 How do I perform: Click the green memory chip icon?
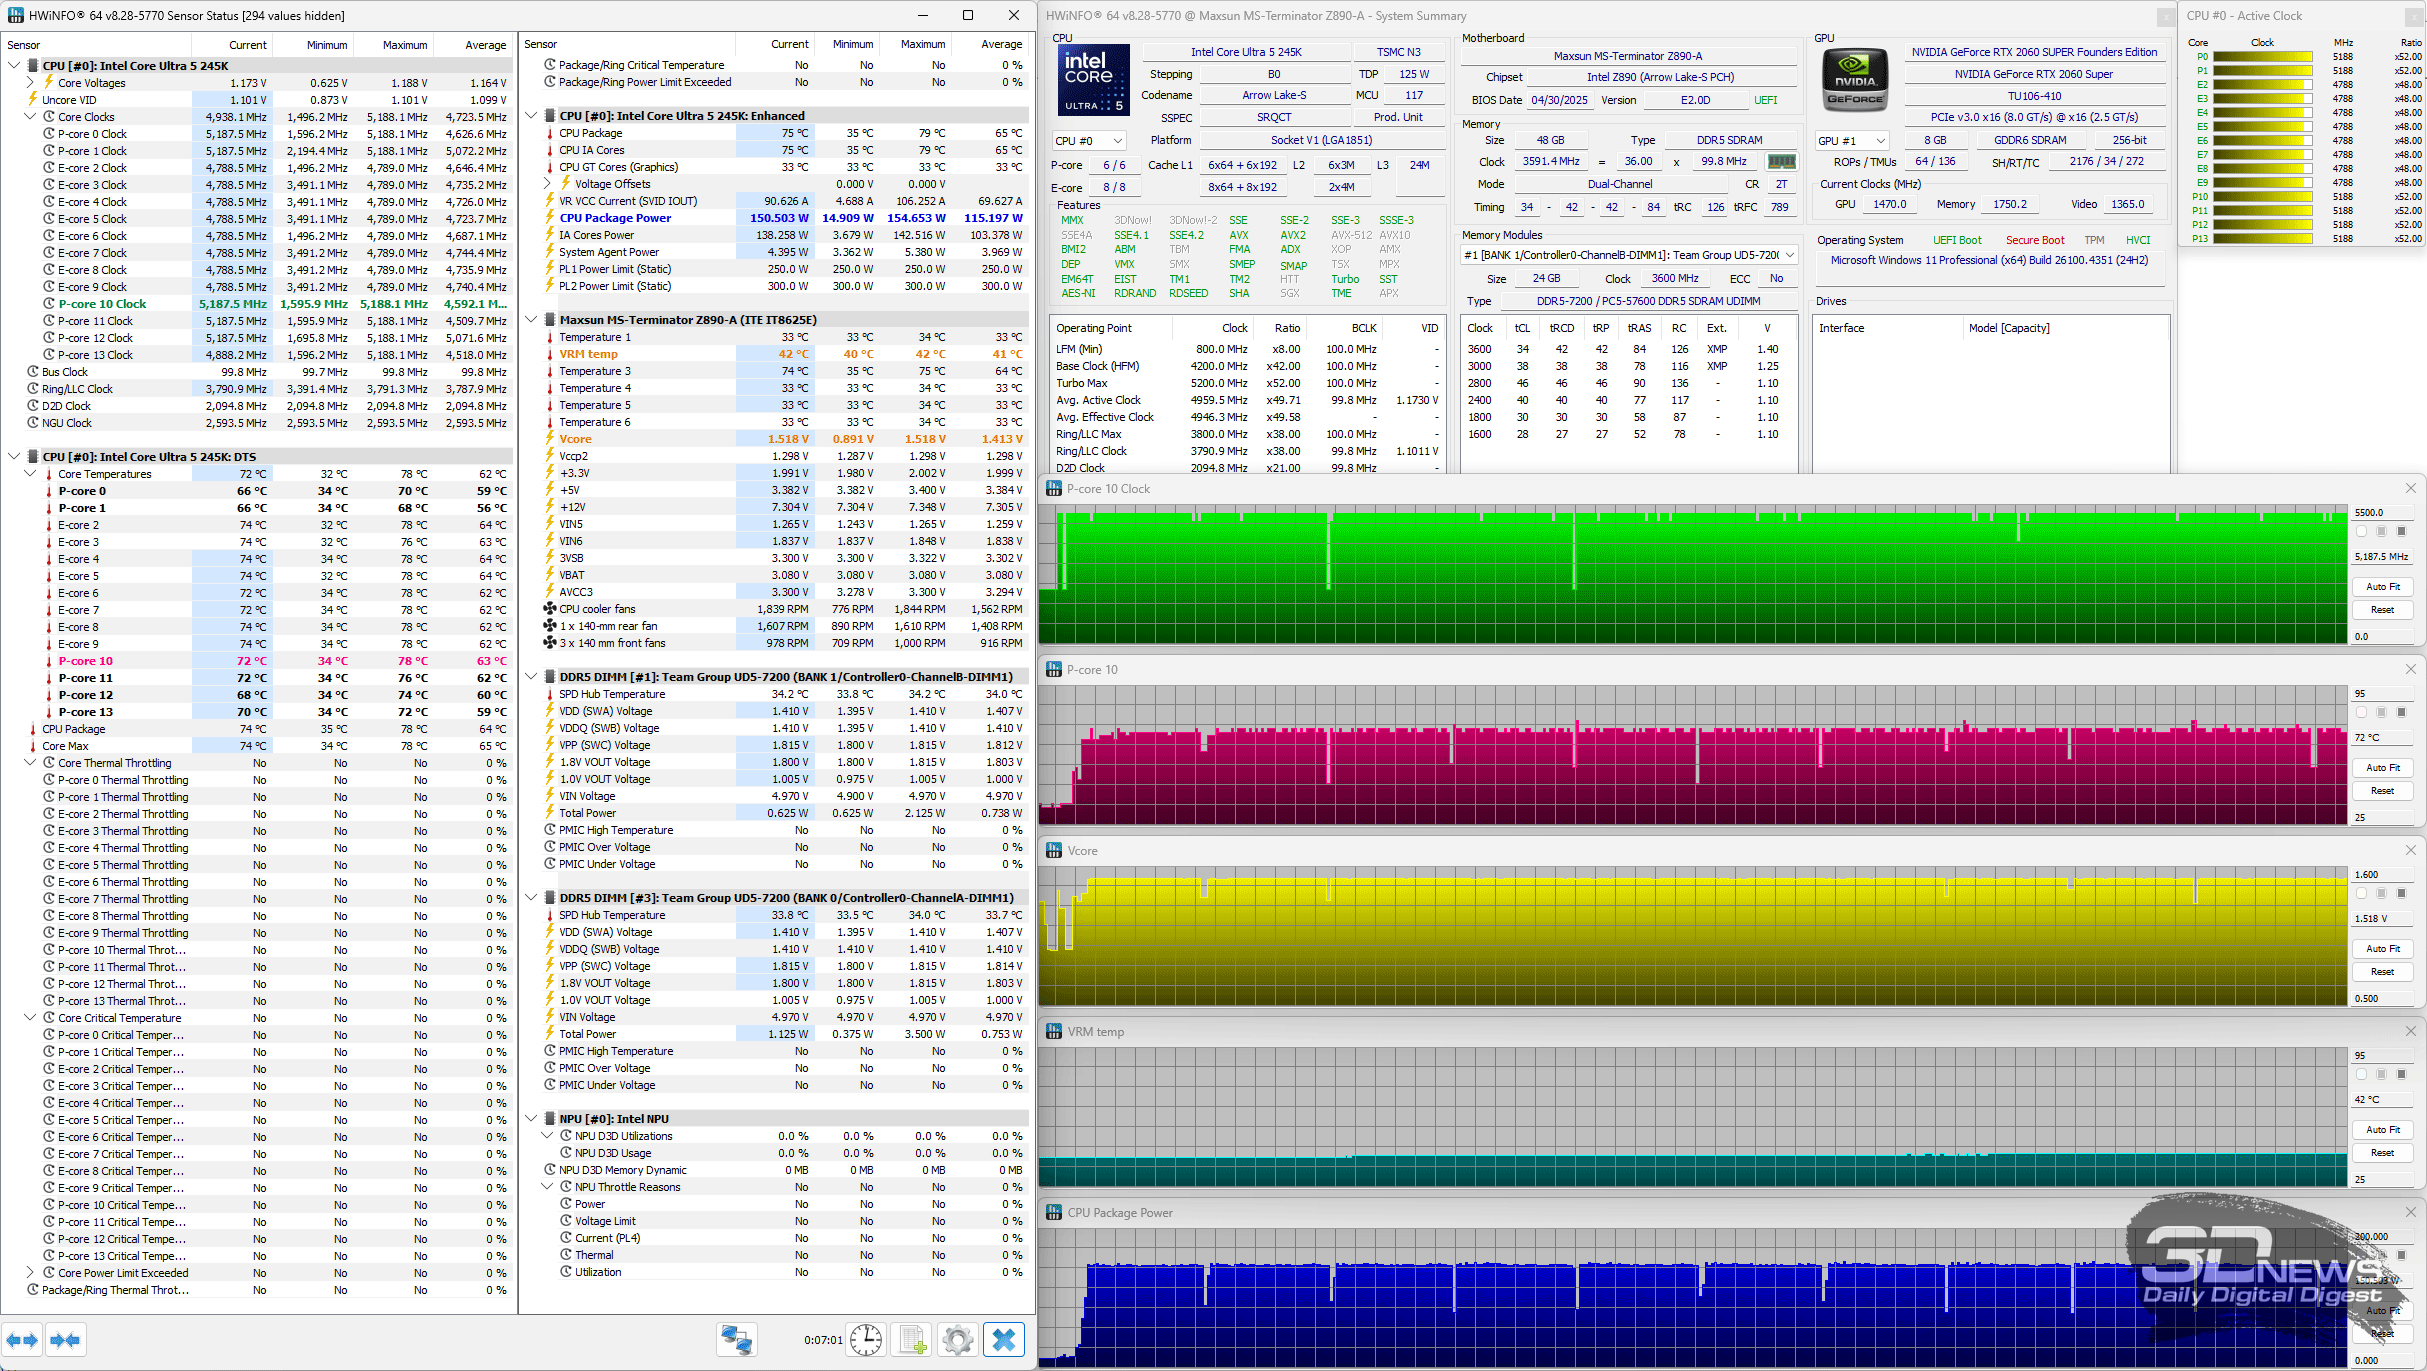coord(1781,161)
